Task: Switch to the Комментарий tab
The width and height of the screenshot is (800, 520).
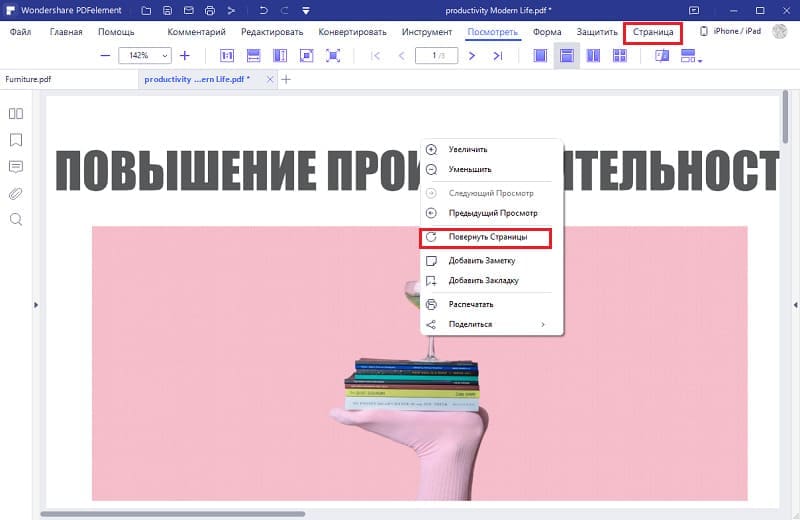Action: tap(196, 32)
